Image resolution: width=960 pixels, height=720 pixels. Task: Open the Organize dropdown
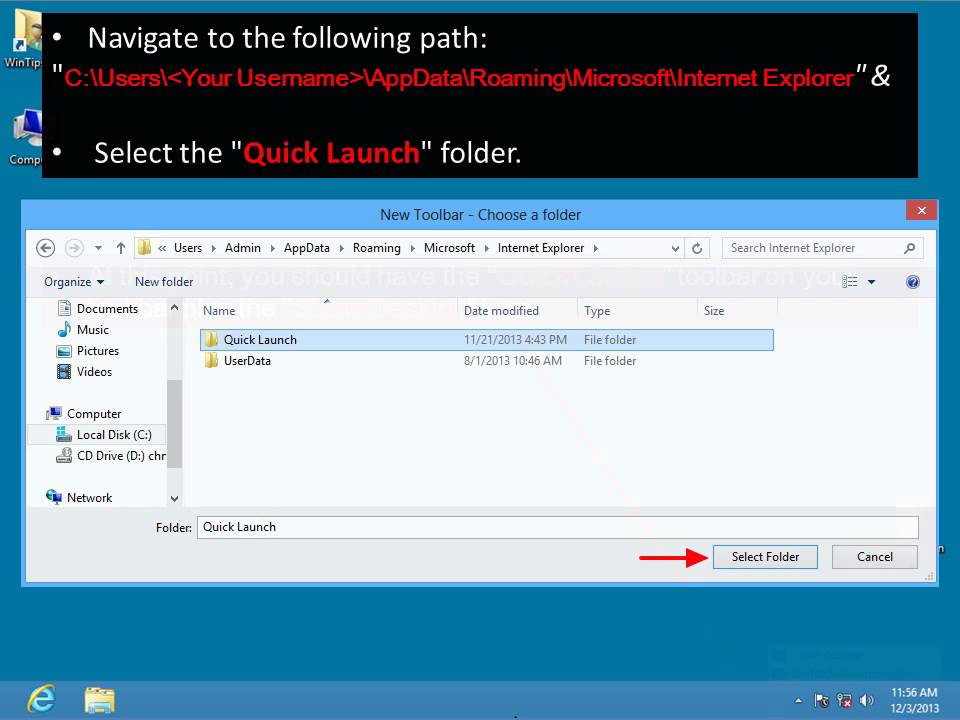(72, 281)
